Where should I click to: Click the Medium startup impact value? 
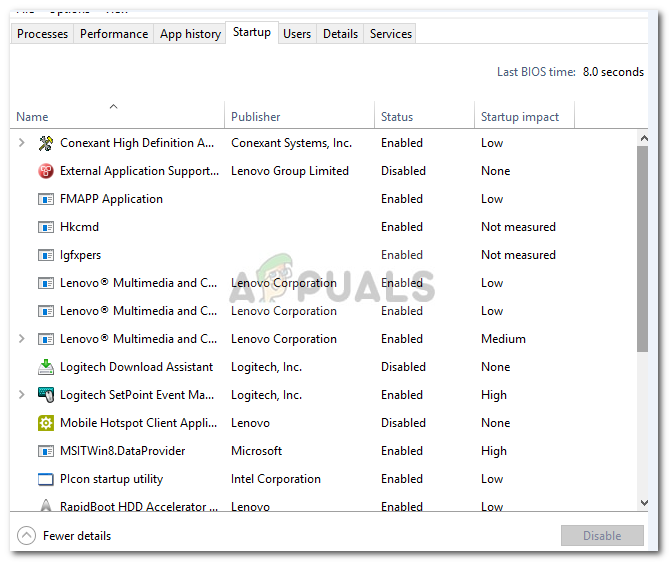click(503, 339)
